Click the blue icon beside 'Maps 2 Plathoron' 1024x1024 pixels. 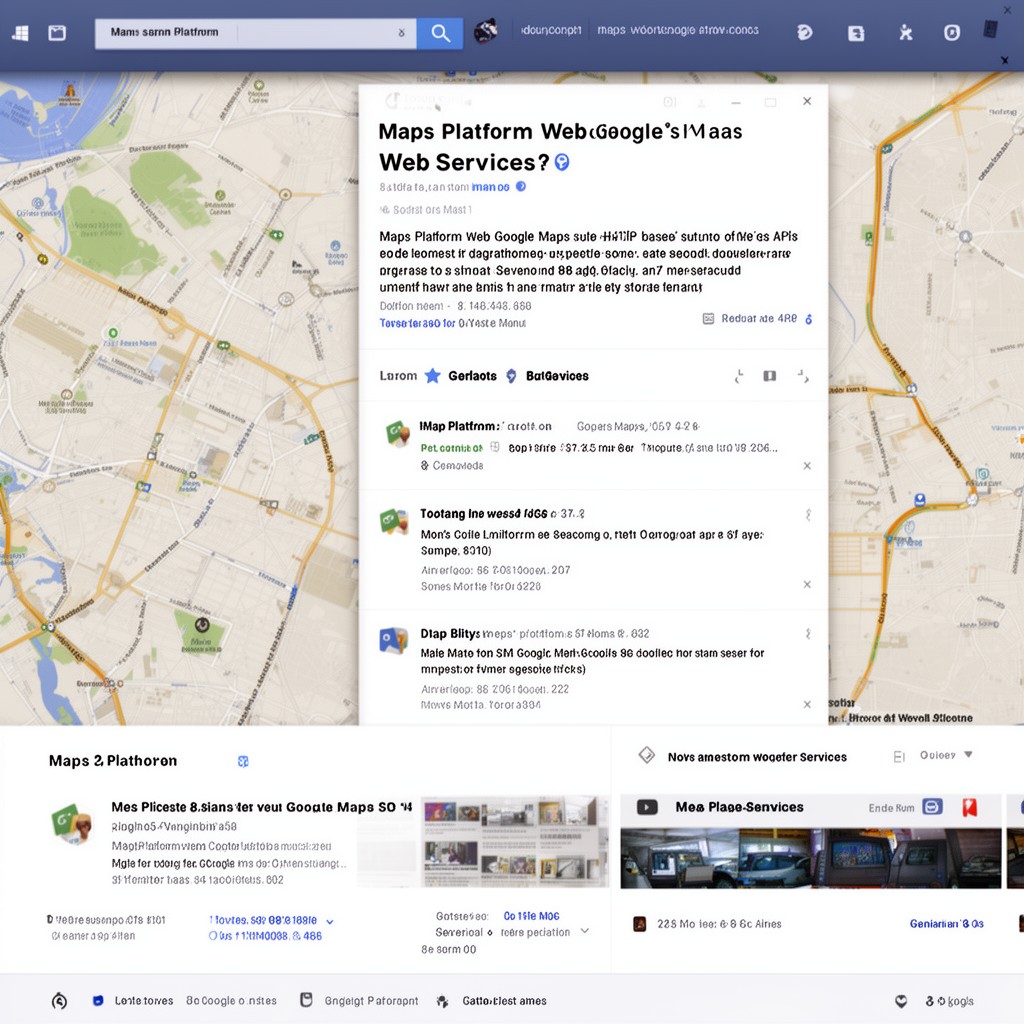click(243, 761)
